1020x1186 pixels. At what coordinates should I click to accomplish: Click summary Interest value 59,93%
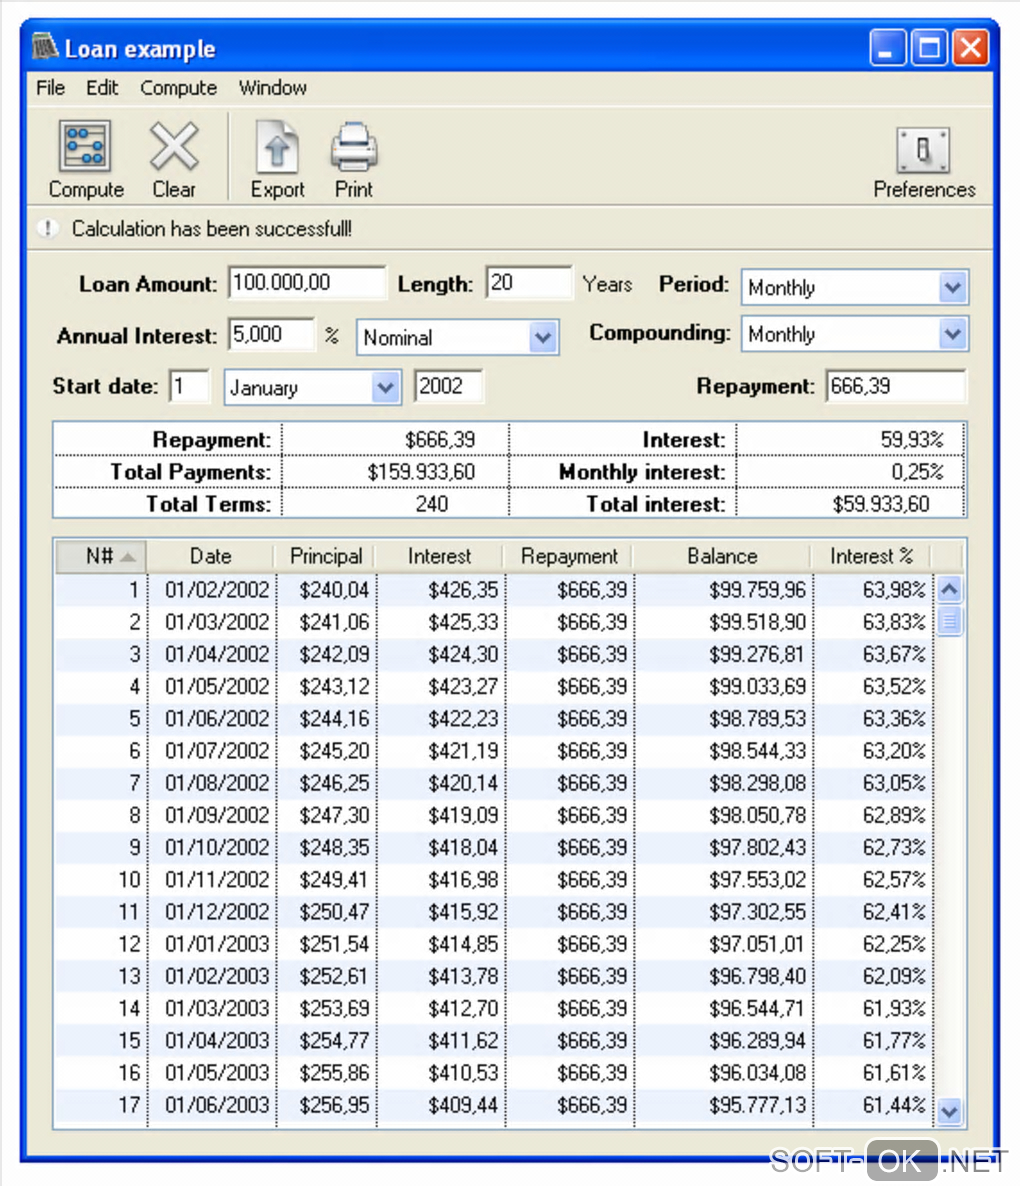(x=911, y=439)
